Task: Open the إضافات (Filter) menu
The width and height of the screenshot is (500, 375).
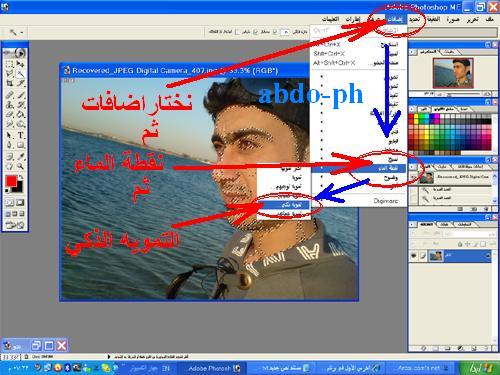Action: point(395,19)
